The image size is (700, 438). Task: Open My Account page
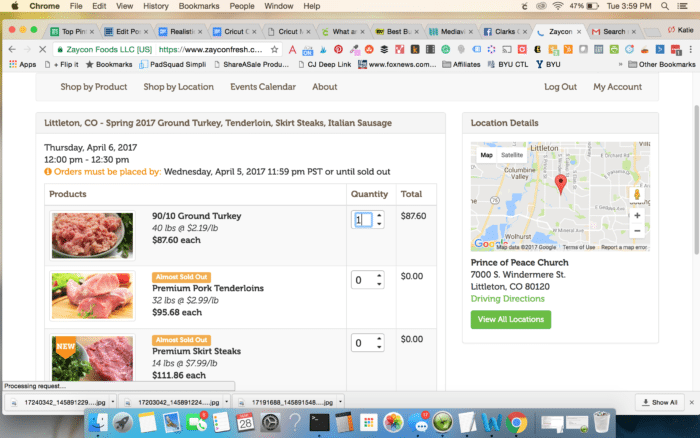pyautogui.click(x=617, y=87)
